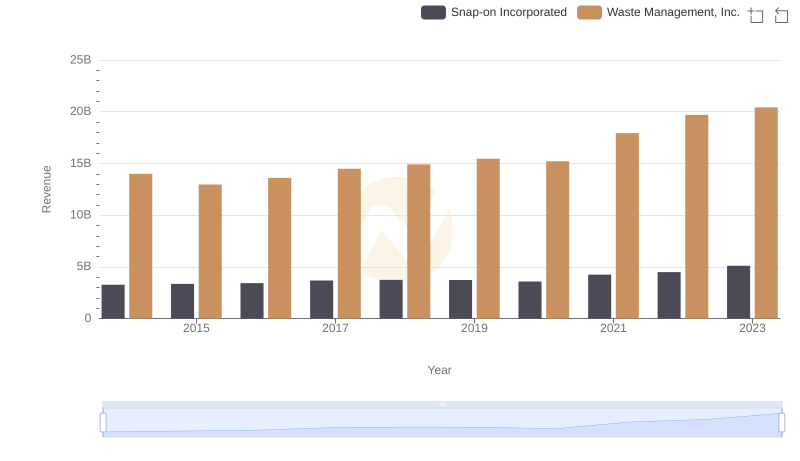Click the 10B y-axis label
The height and width of the screenshot is (461, 800).
point(81,215)
